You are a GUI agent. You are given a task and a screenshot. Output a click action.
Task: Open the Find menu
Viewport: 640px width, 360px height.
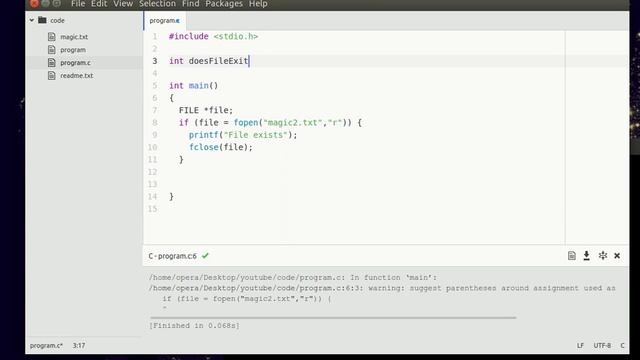191,4
